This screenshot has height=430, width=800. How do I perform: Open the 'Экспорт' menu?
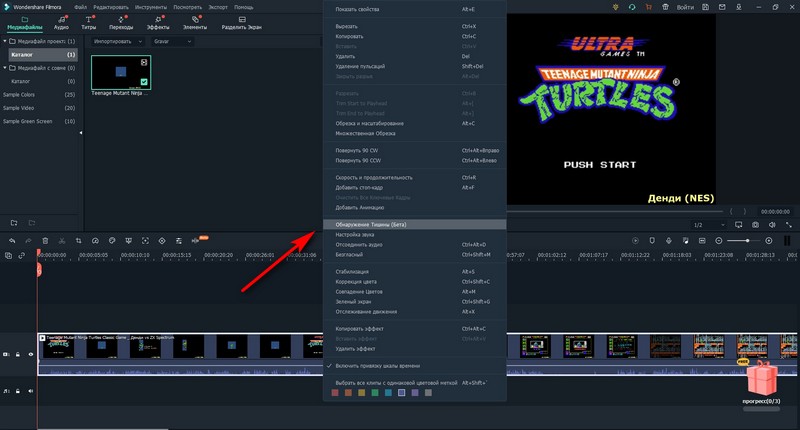click(218, 7)
